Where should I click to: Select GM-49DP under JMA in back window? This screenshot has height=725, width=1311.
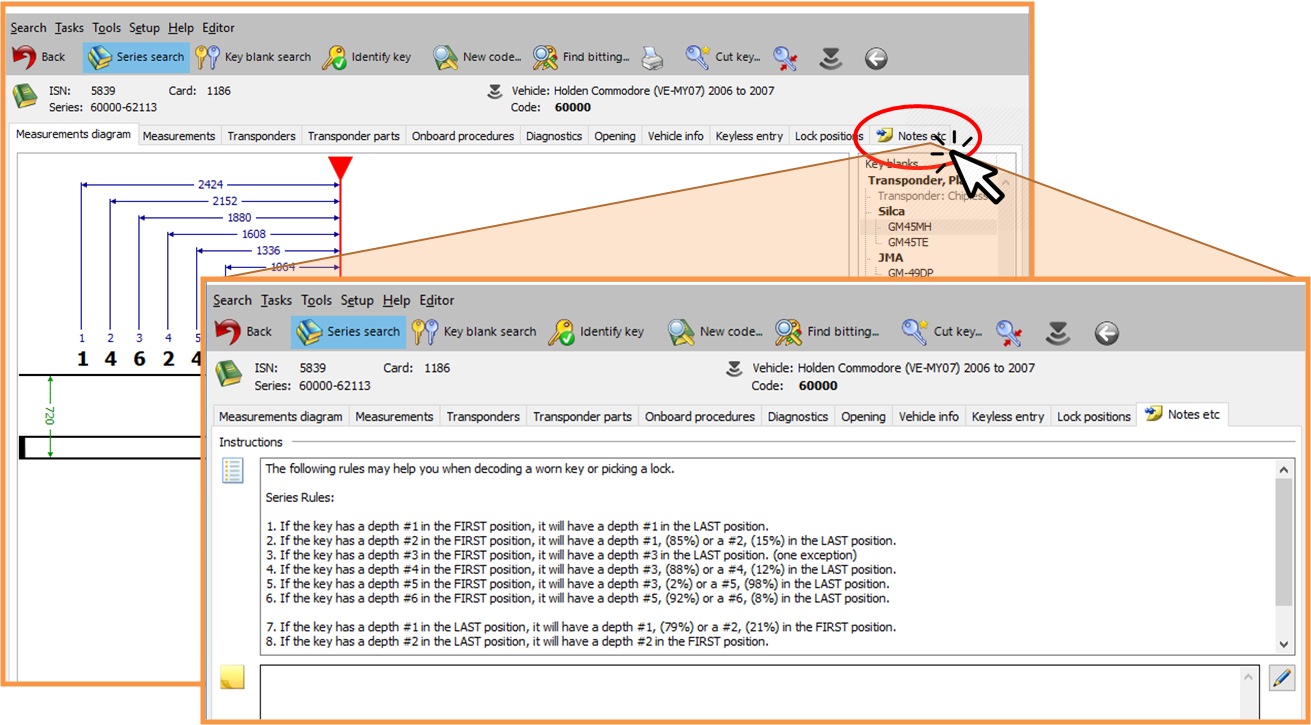pyautogui.click(x=910, y=272)
